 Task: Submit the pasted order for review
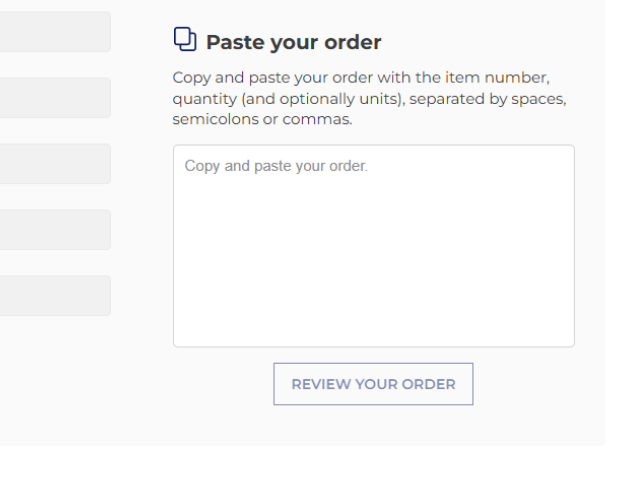373,384
